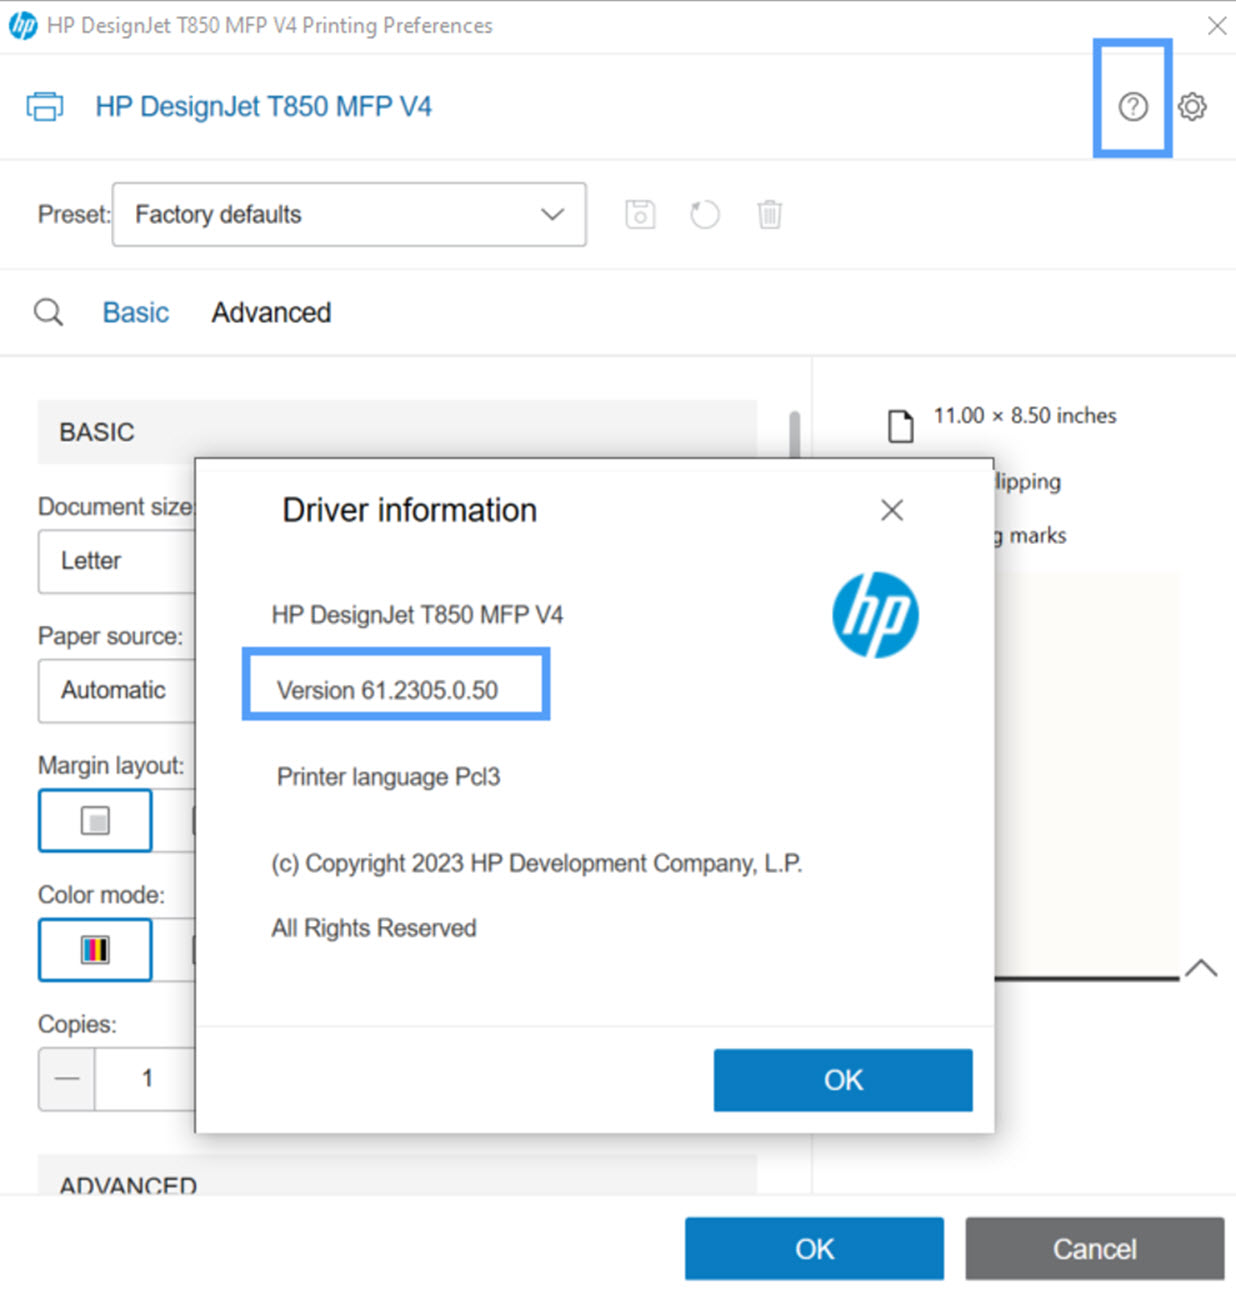The width and height of the screenshot is (1236, 1295).
Task: Open the driver settings gear icon
Action: pos(1192,106)
